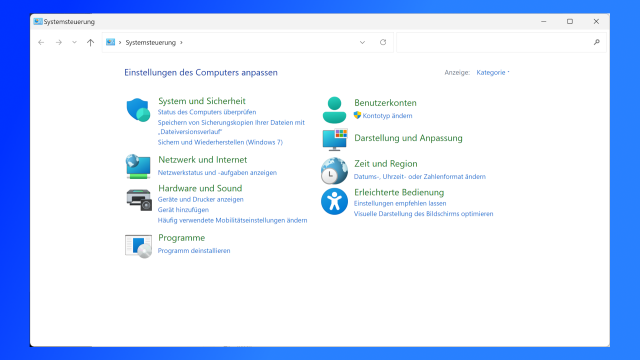Image resolution: width=640 pixels, height=360 pixels.
Task: Go up one folder level
Action: pos(91,42)
